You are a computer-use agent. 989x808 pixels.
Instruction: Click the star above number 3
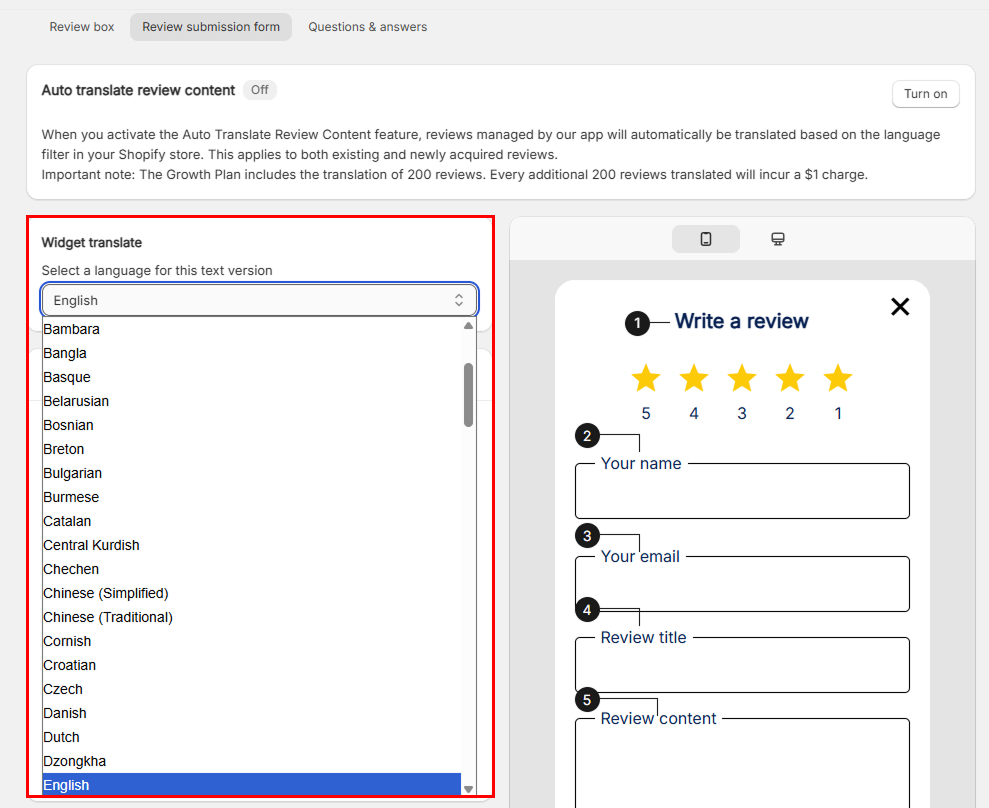[x=742, y=378]
